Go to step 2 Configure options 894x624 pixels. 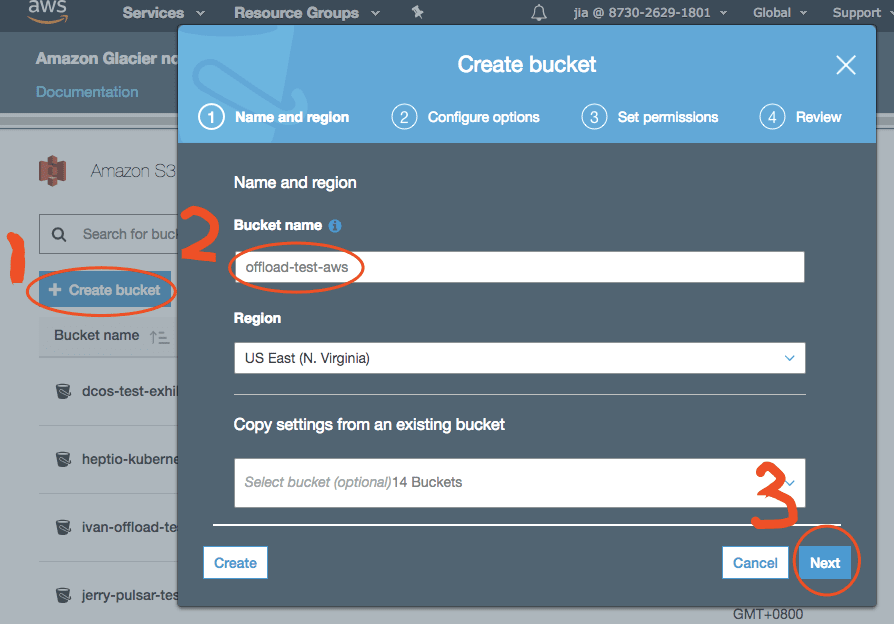tap(465, 117)
